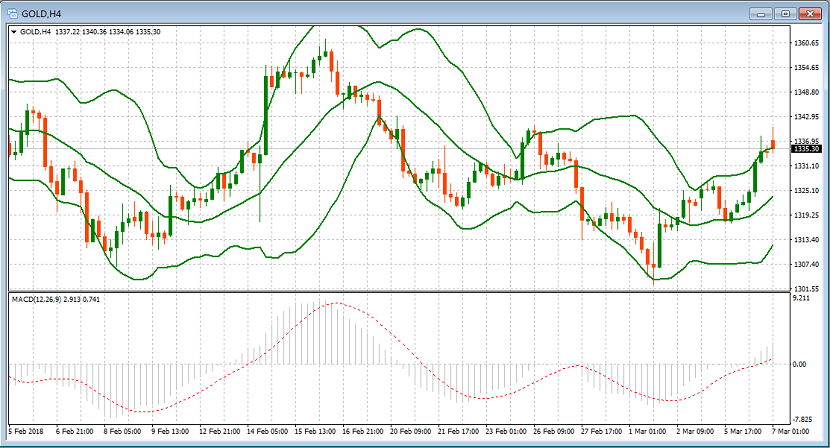
Task: Click the 16 Feb 21:00 time label
Action: tap(363, 432)
